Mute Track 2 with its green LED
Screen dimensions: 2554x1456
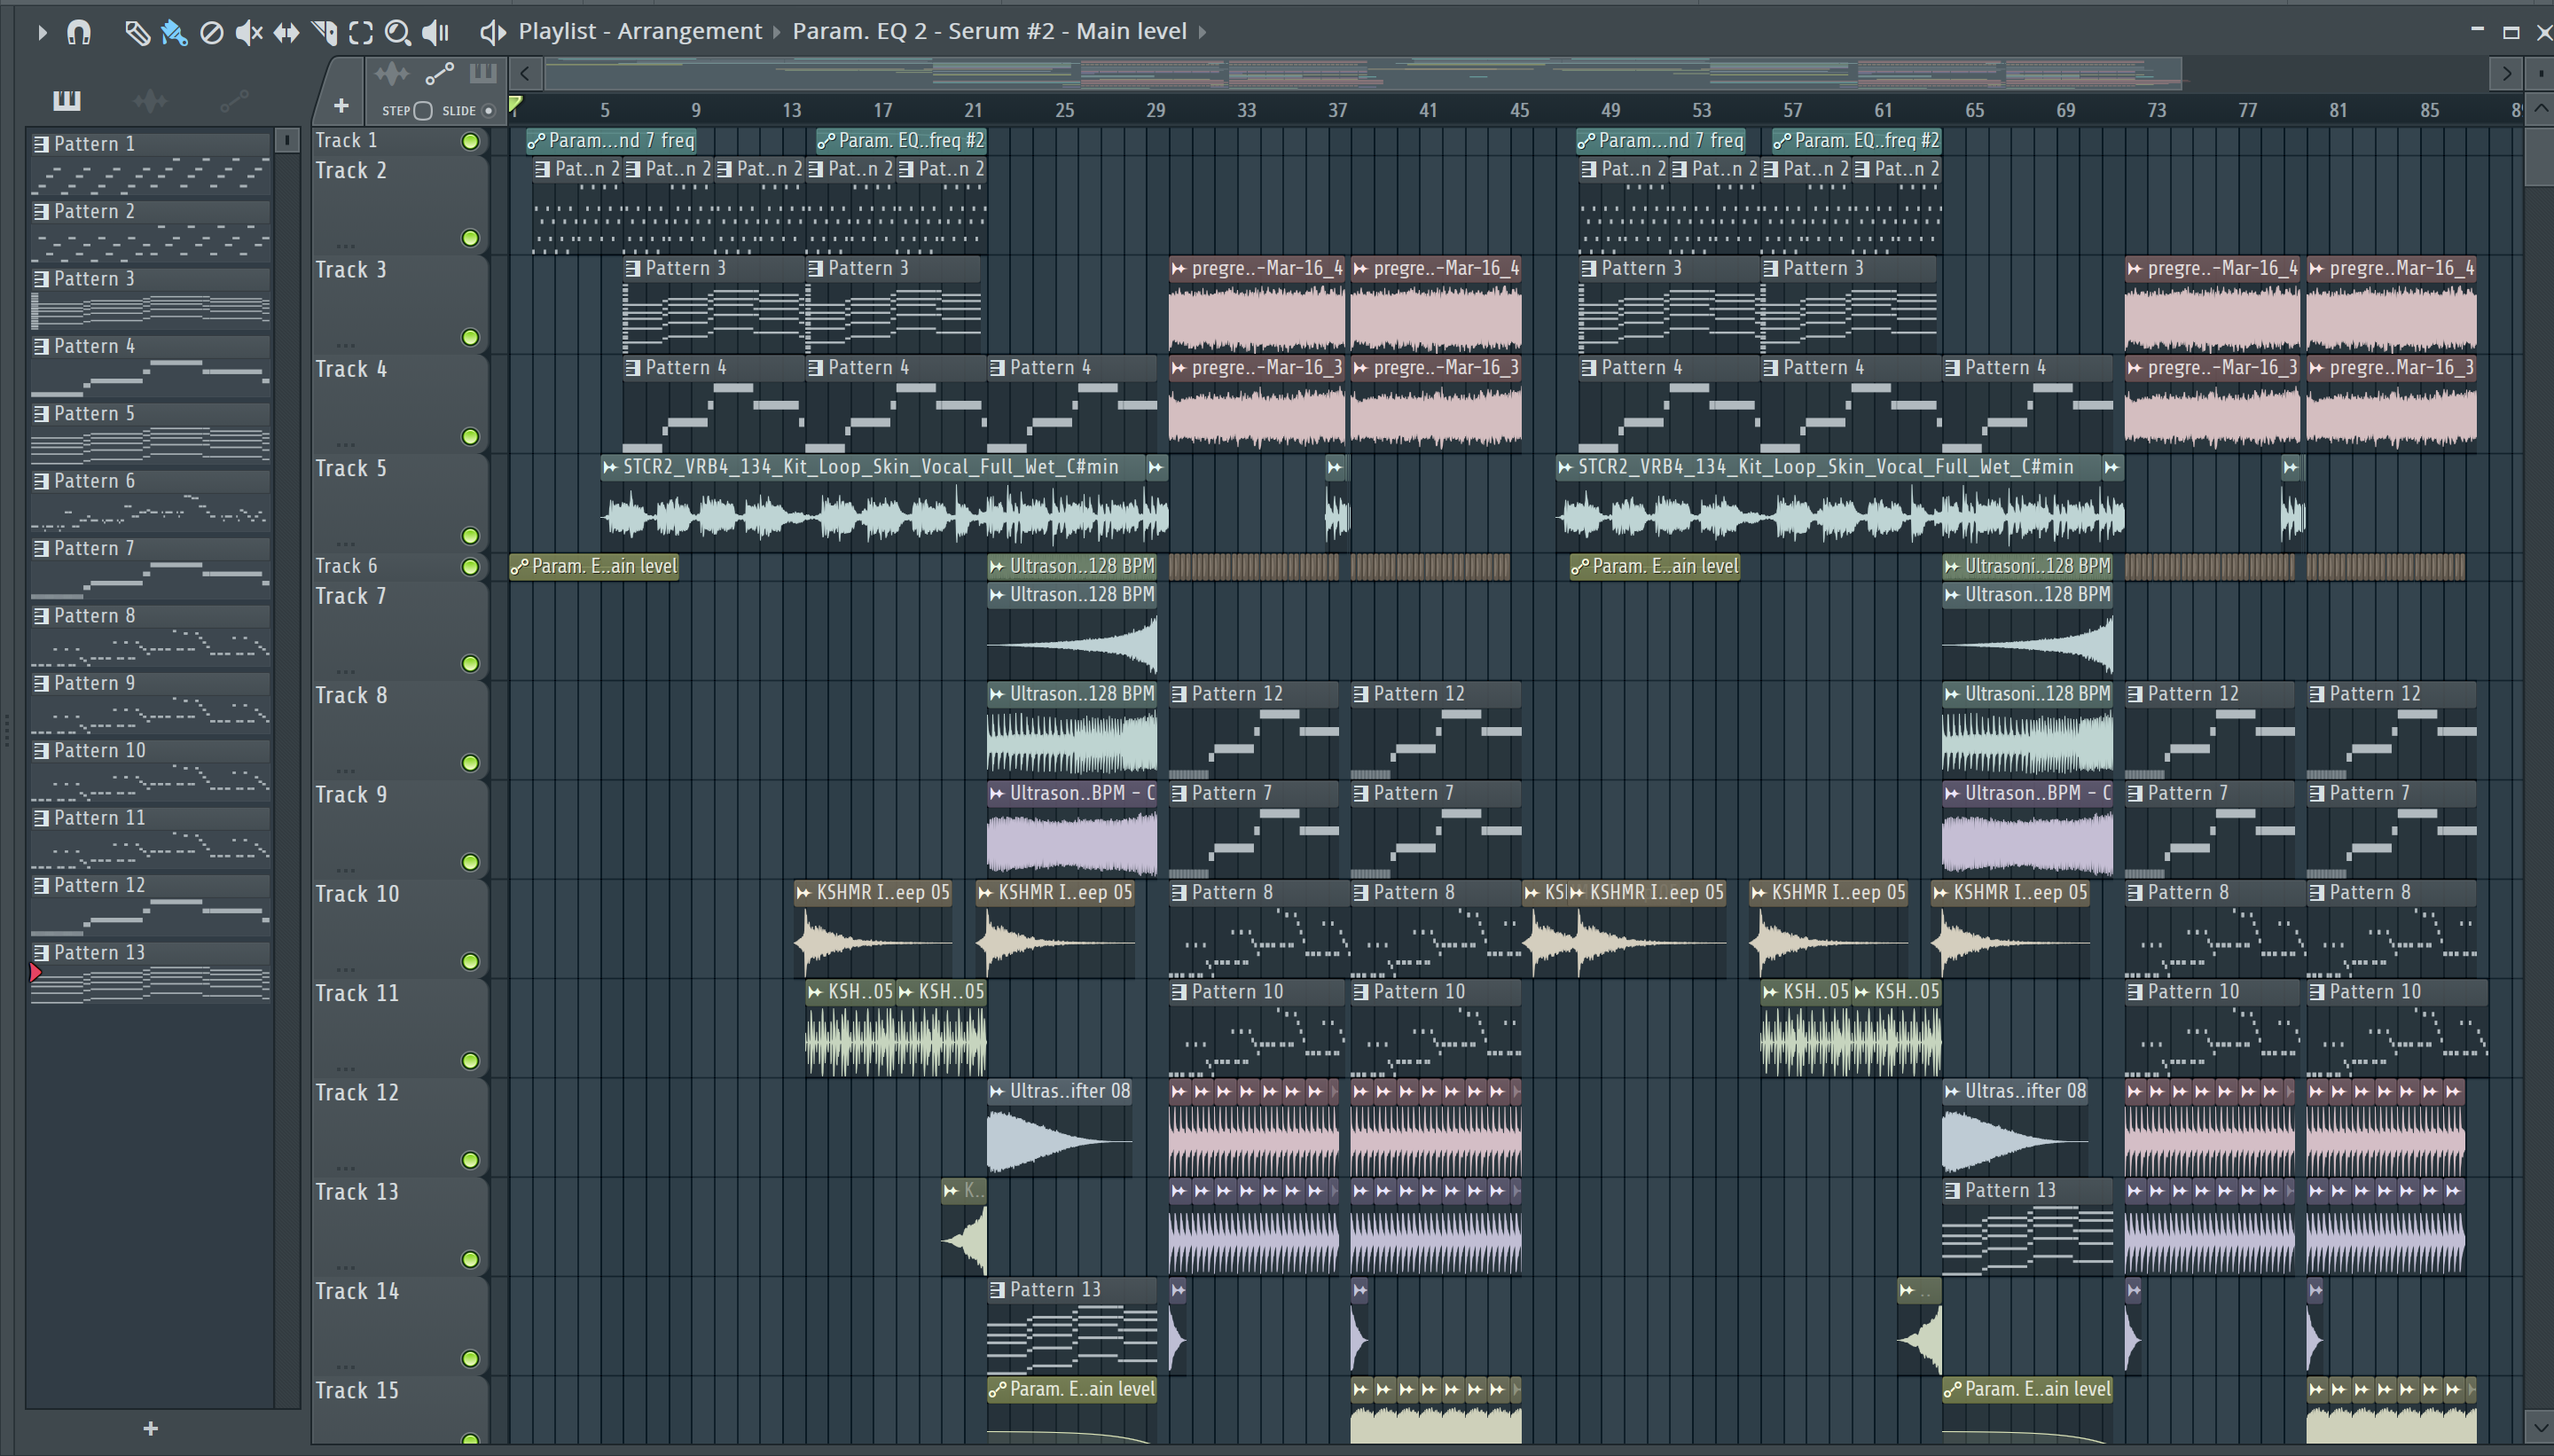point(470,238)
